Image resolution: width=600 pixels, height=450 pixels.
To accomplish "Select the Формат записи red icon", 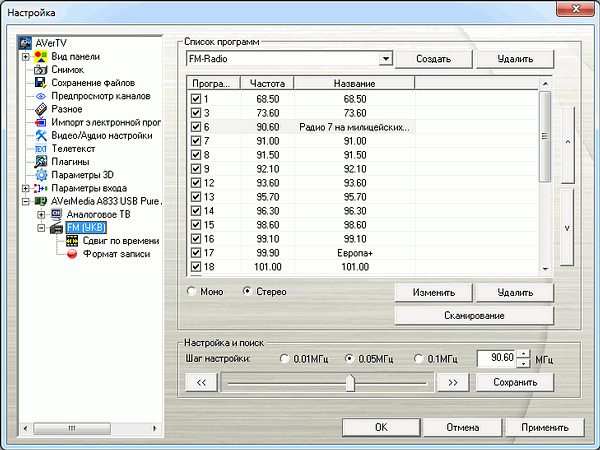I will tap(71, 254).
